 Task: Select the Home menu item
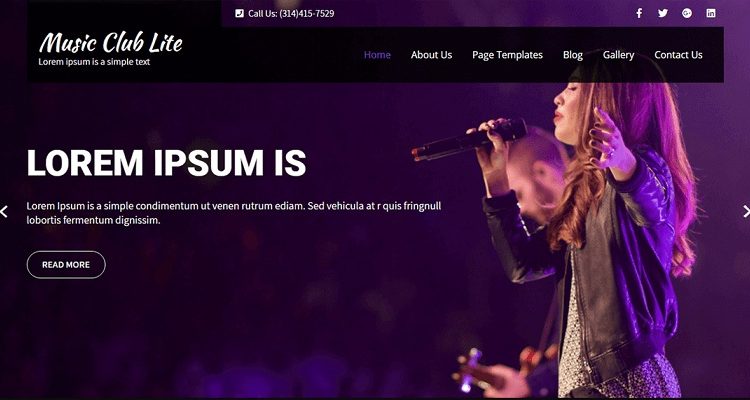[x=377, y=55]
